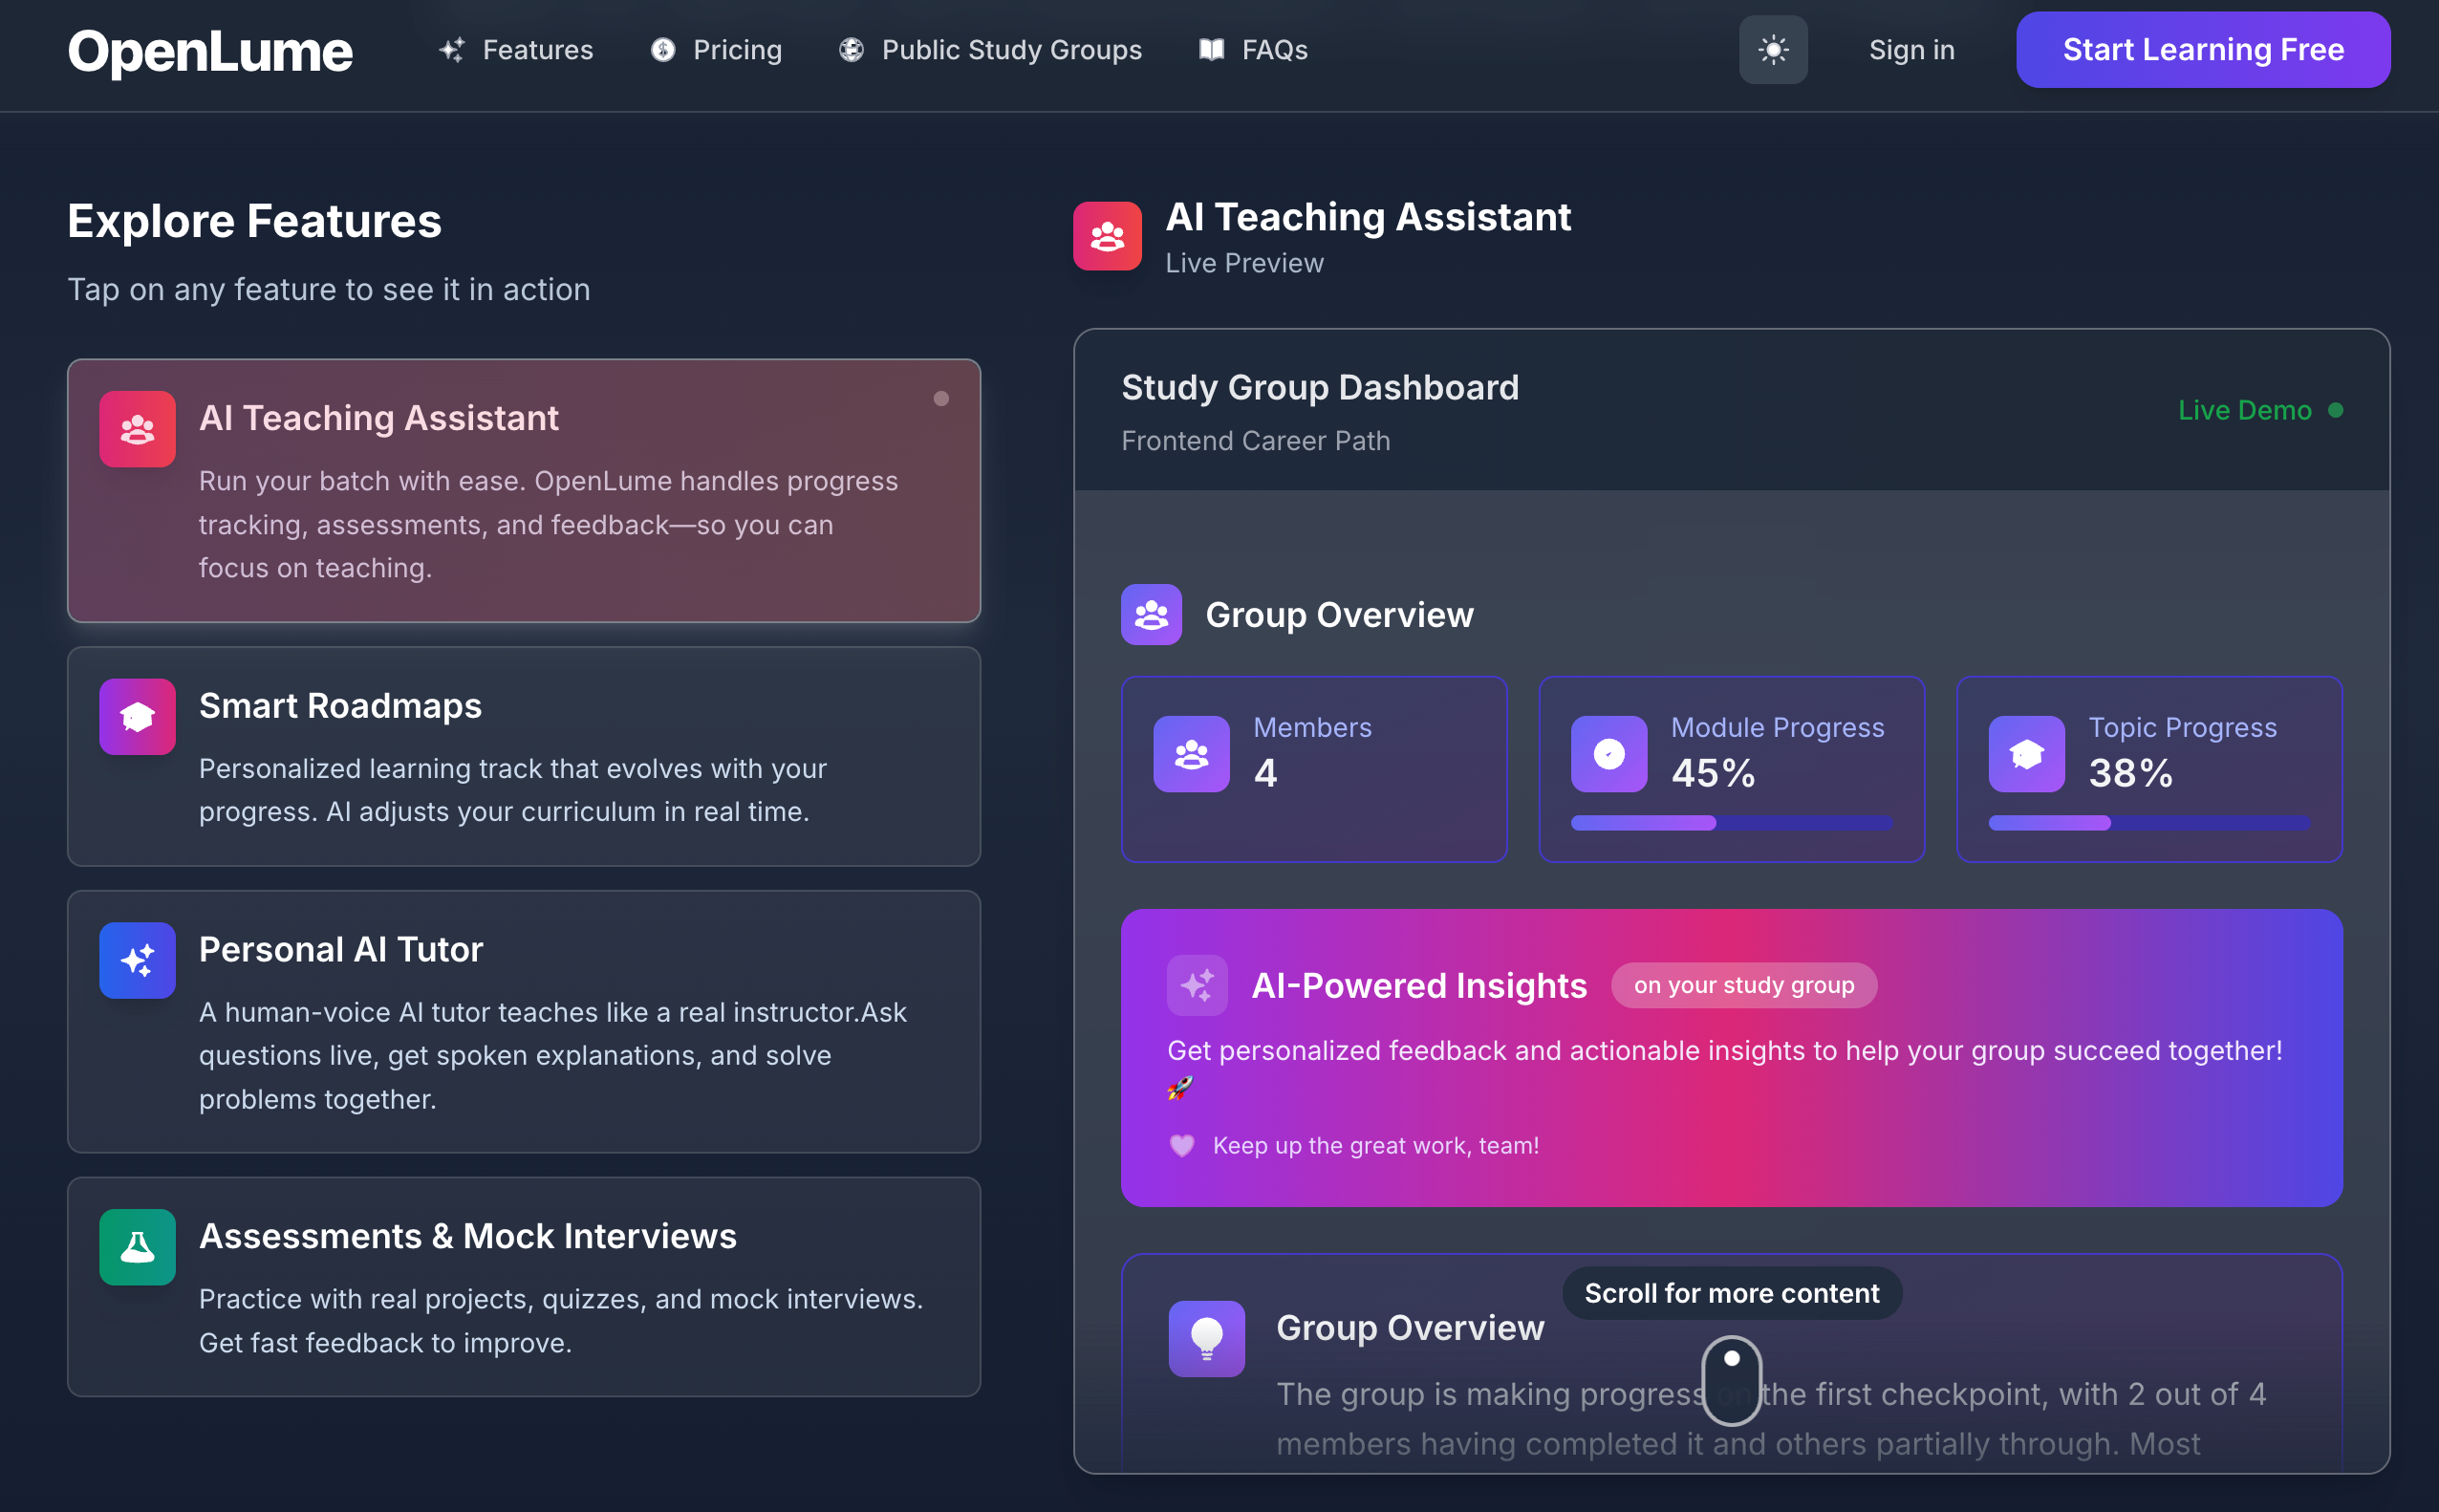Click the Personal AI Tutor sparkle icon

(137, 960)
